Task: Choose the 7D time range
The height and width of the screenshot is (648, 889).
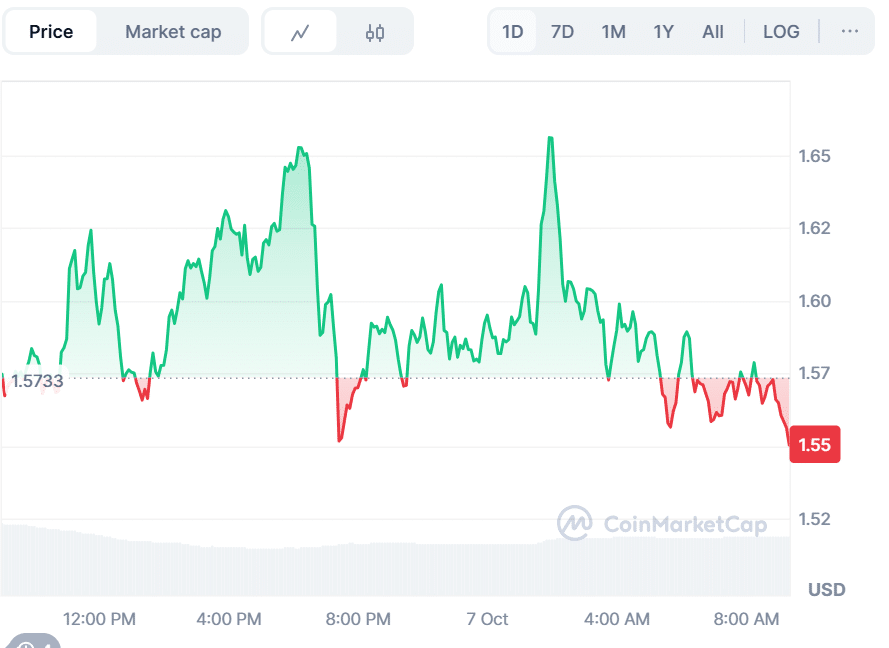Action: pos(563,31)
